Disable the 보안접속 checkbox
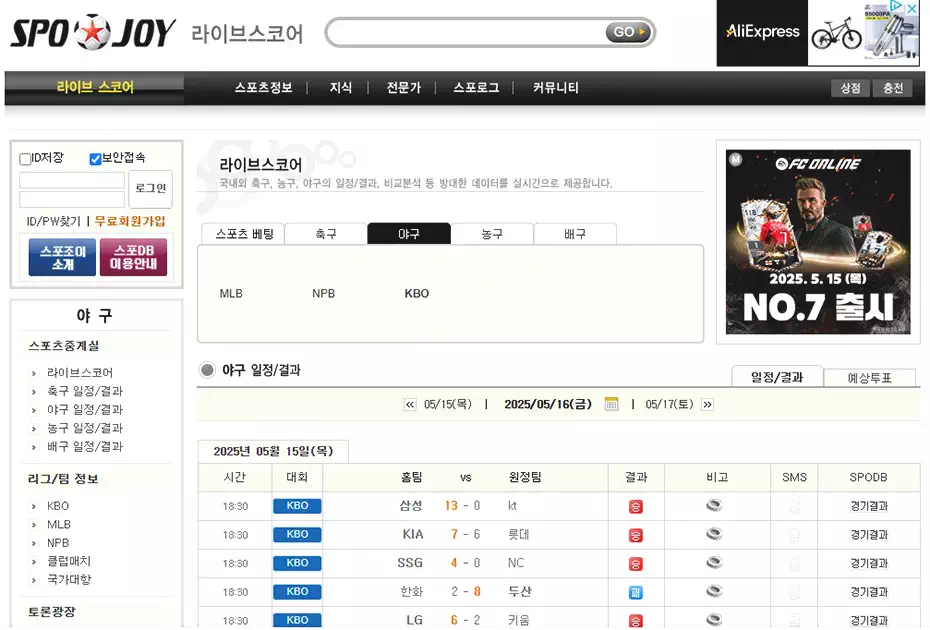Screen dimensions: 930x630 [94, 159]
